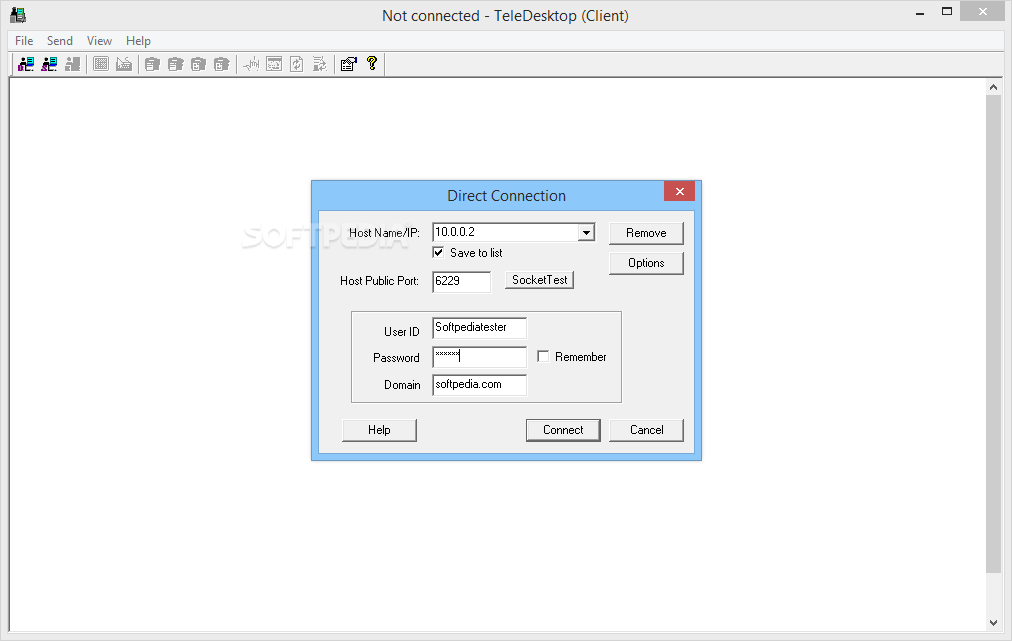This screenshot has width=1012, height=641.
Task: Click the Domain field showing softpedia.com
Action: [480, 385]
